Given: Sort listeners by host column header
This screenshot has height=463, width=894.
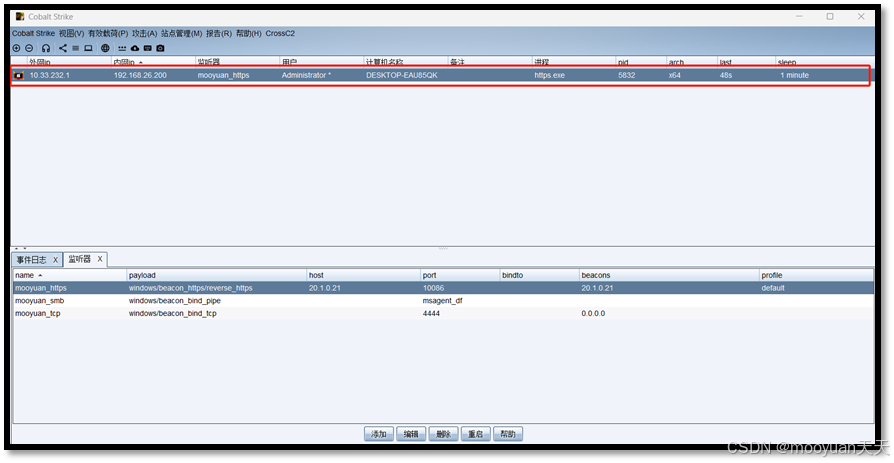Looking at the screenshot, I should click(x=363, y=275).
